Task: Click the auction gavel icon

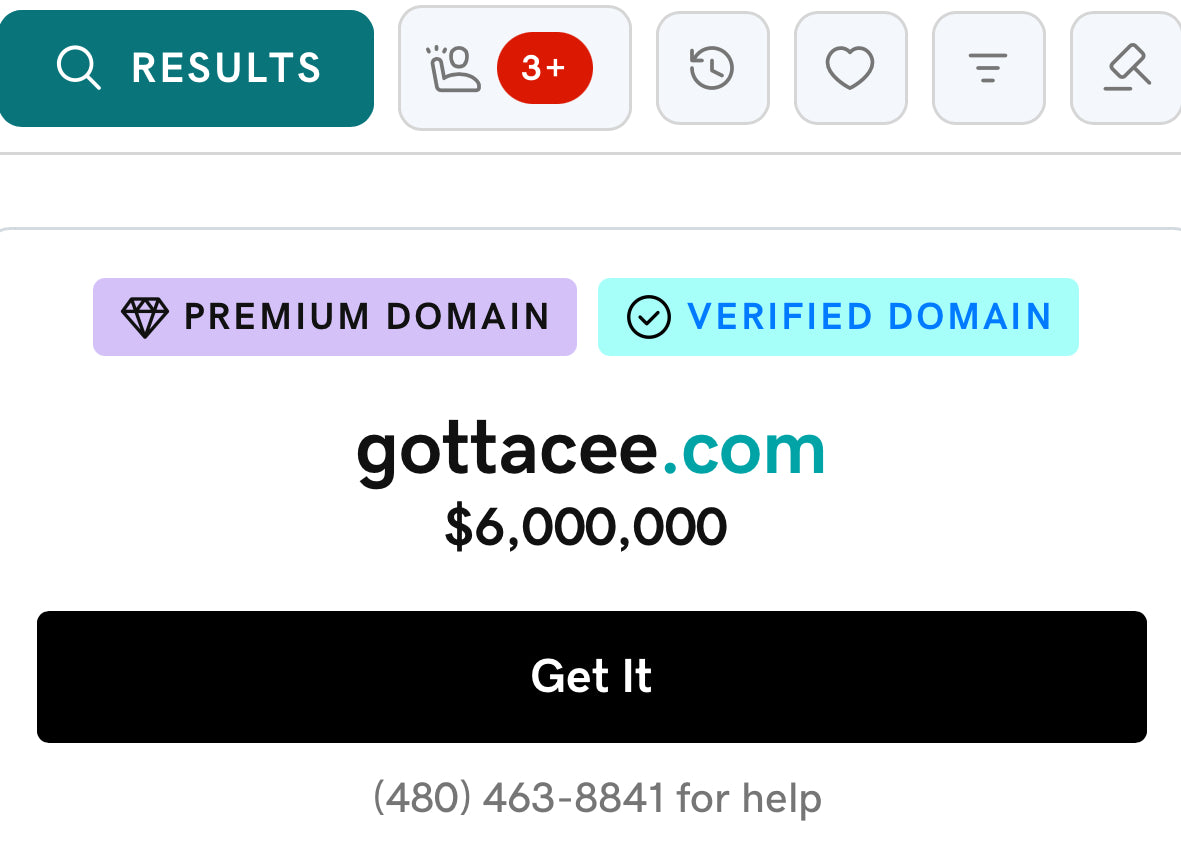Action: pos(1127,68)
